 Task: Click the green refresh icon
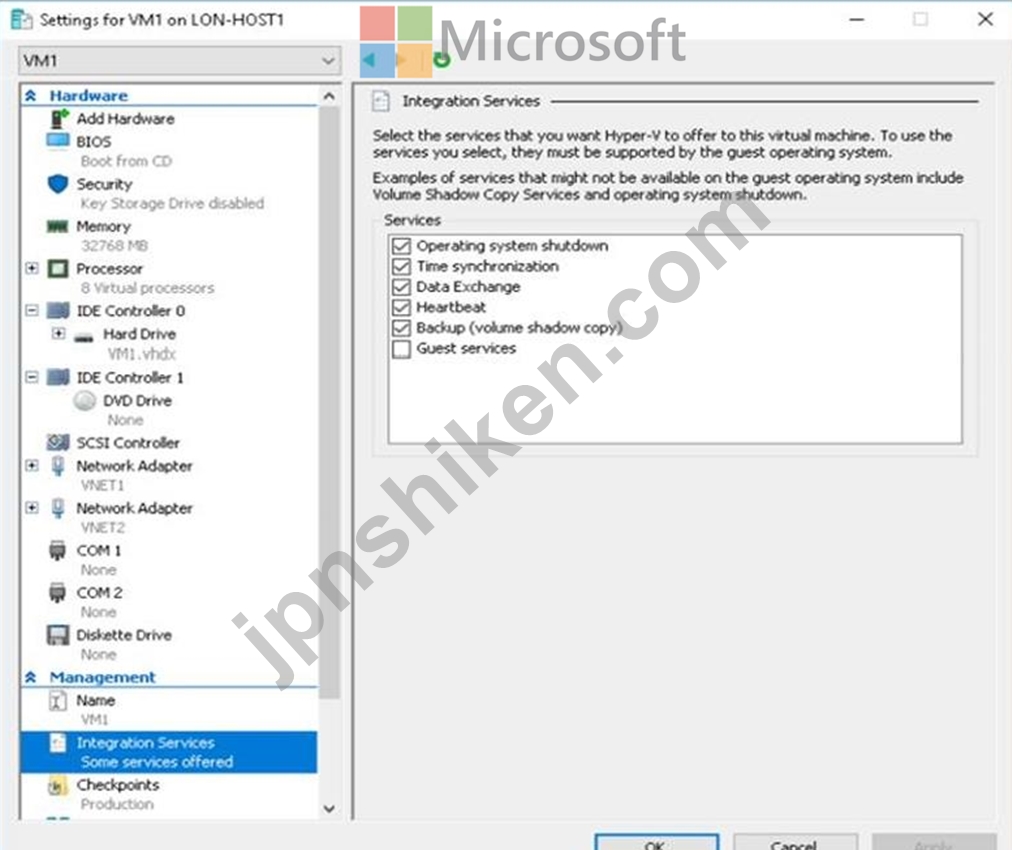pos(442,60)
